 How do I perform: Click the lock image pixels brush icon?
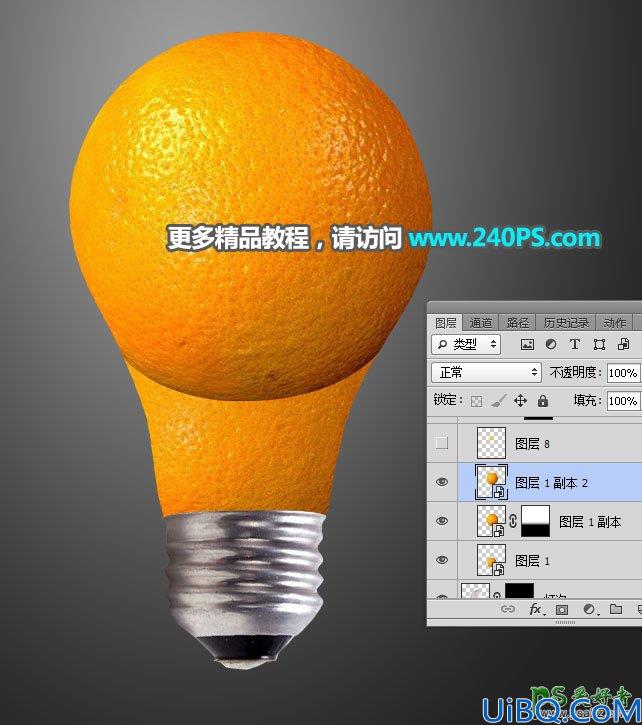[x=499, y=400]
